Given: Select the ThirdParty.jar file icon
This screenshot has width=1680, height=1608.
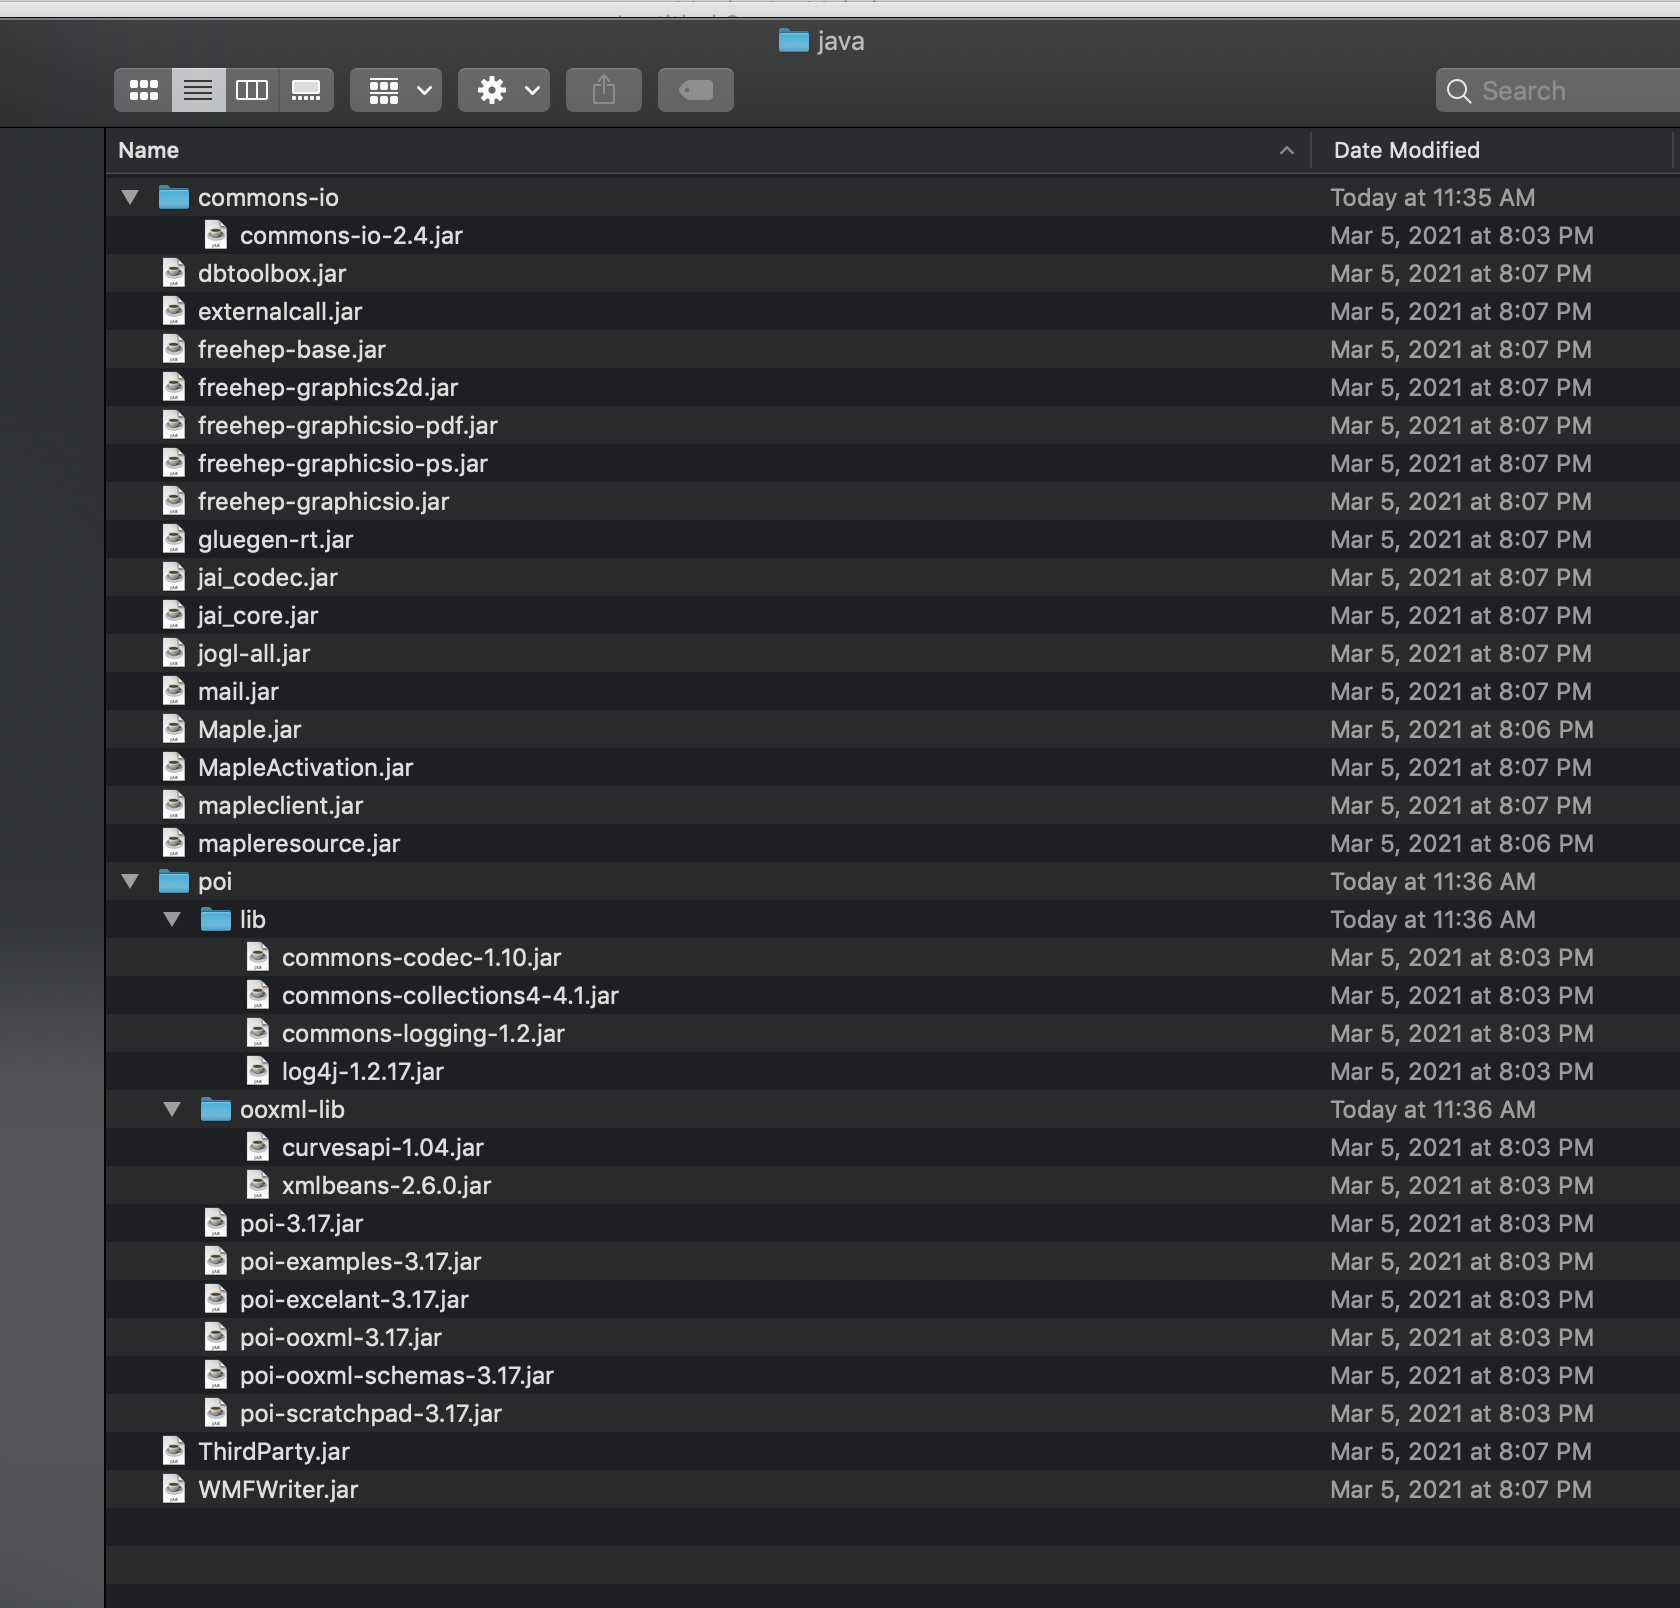Looking at the screenshot, I should tap(174, 1451).
